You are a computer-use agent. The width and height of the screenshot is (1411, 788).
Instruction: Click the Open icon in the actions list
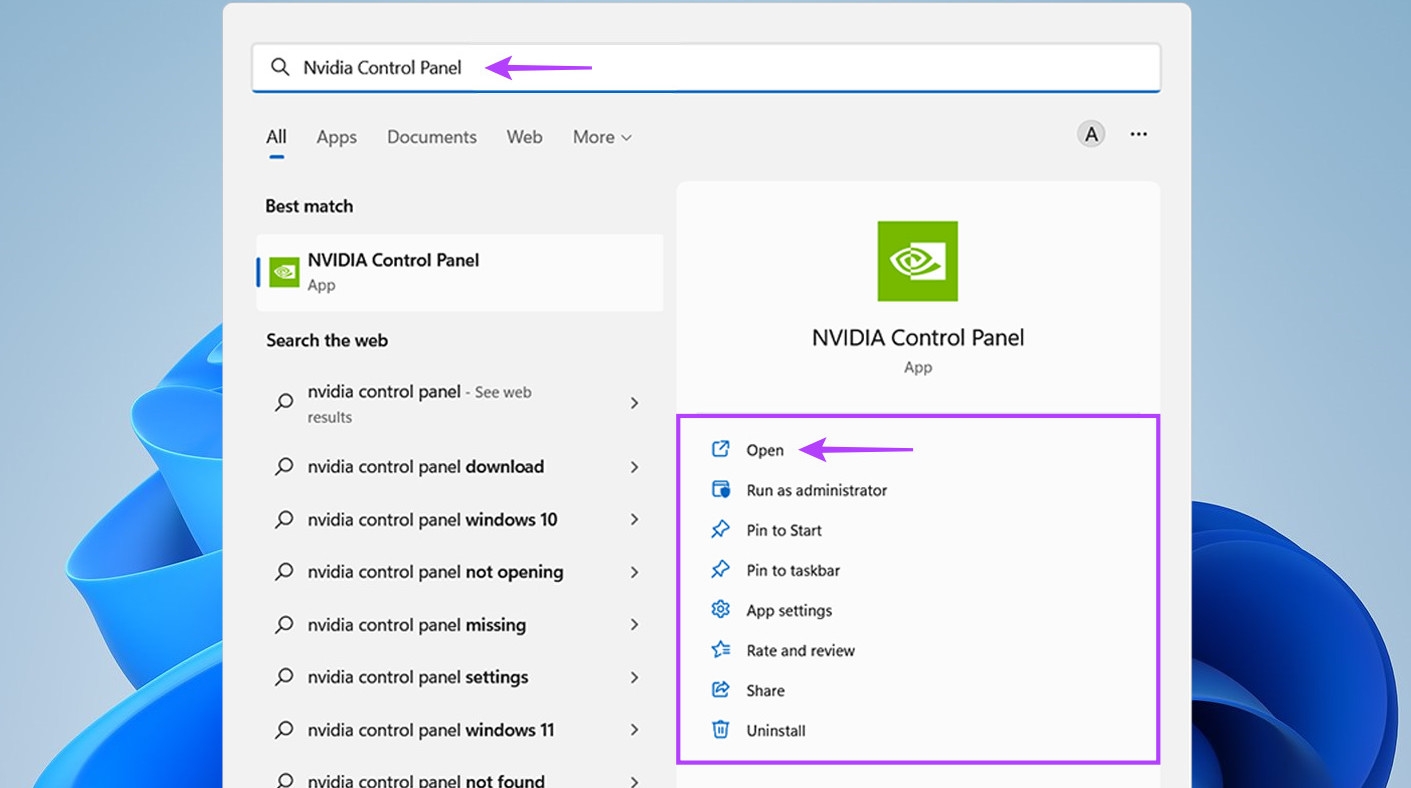point(720,450)
